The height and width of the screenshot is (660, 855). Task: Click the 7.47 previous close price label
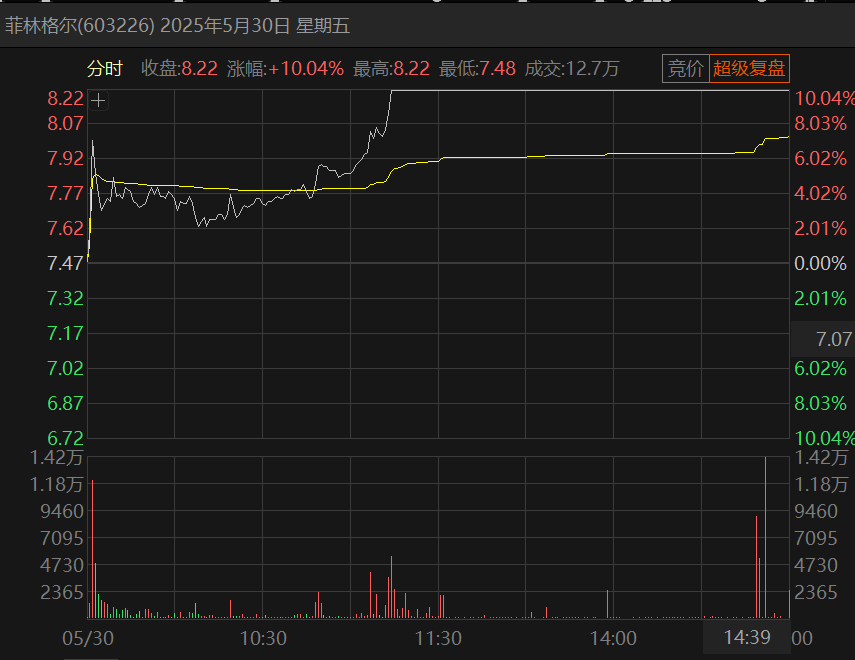click(x=65, y=263)
